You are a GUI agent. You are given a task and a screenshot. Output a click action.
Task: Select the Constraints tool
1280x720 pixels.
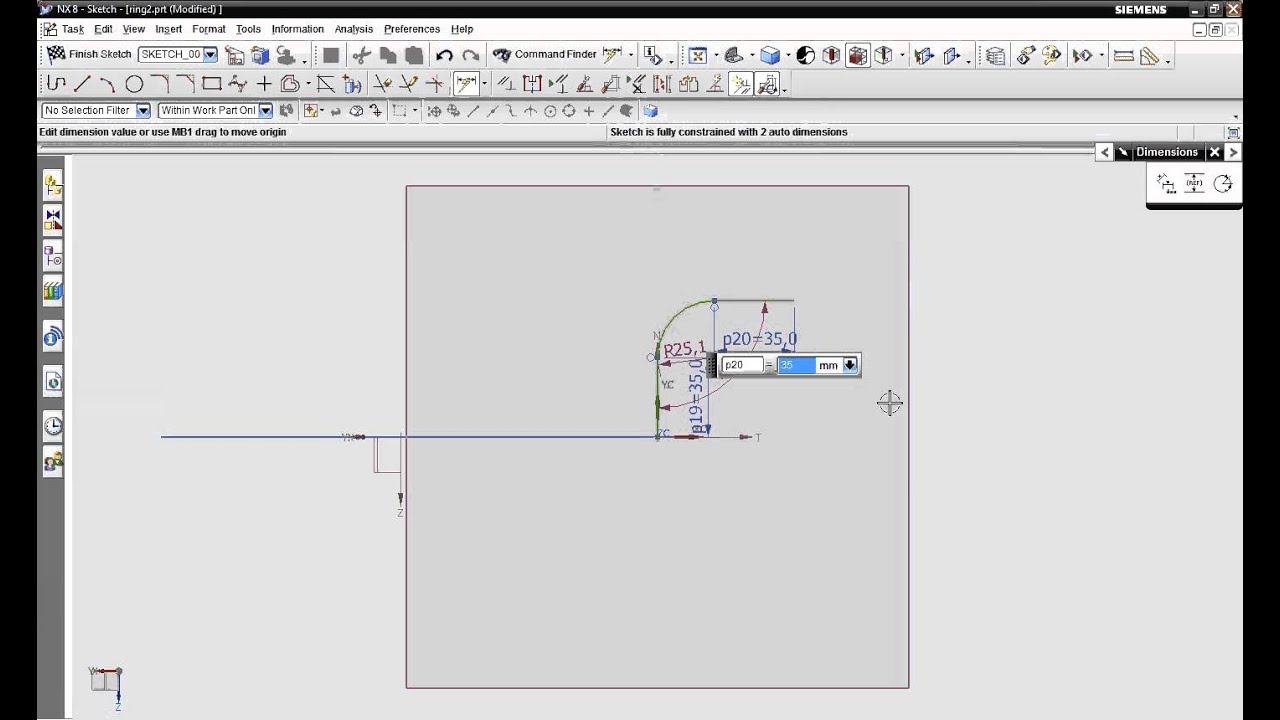(x=506, y=84)
